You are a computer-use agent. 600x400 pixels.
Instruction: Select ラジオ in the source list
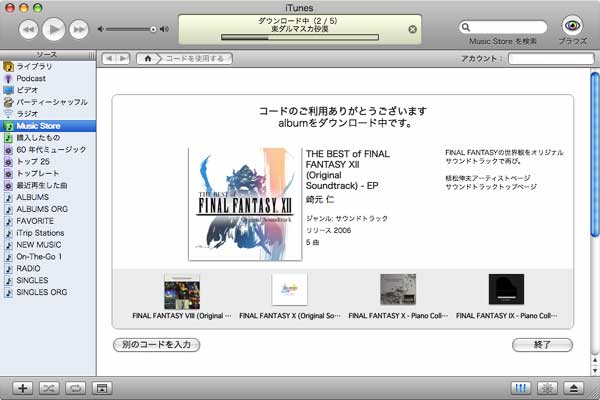point(48,114)
